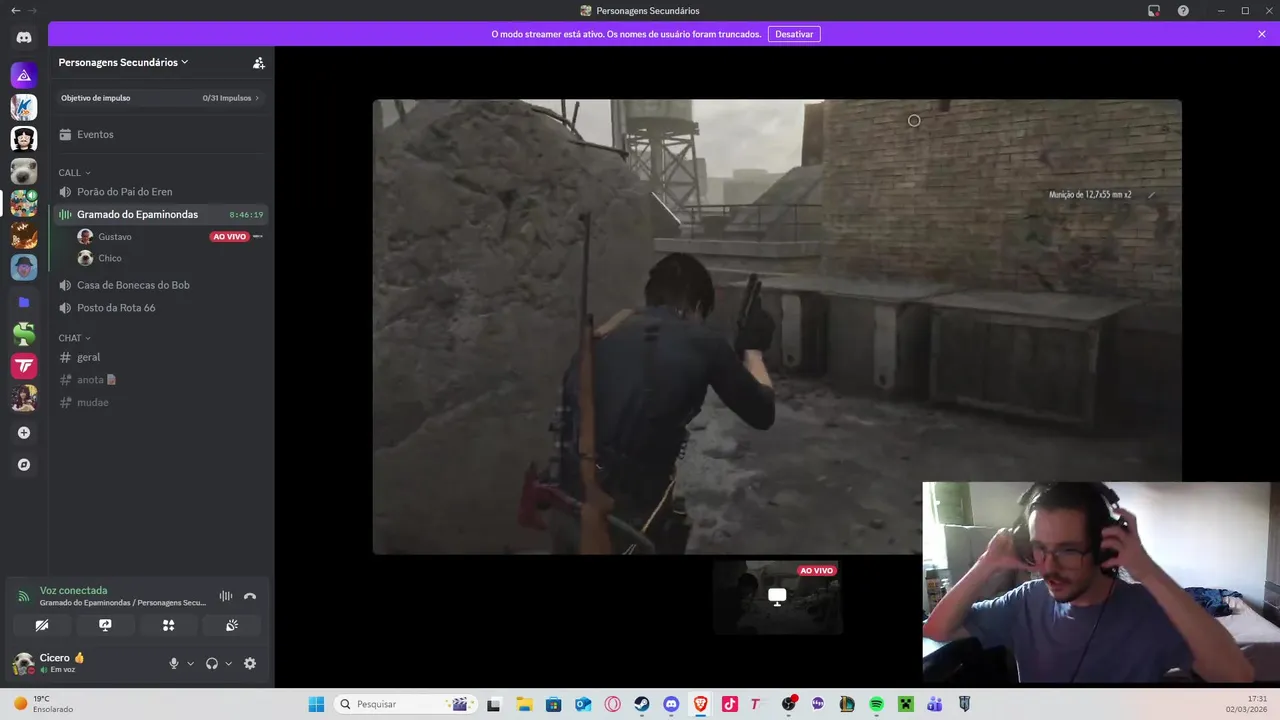Open the green dollar sign server
The height and width of the screenshot is (720, 1280).
pos(24,334)
